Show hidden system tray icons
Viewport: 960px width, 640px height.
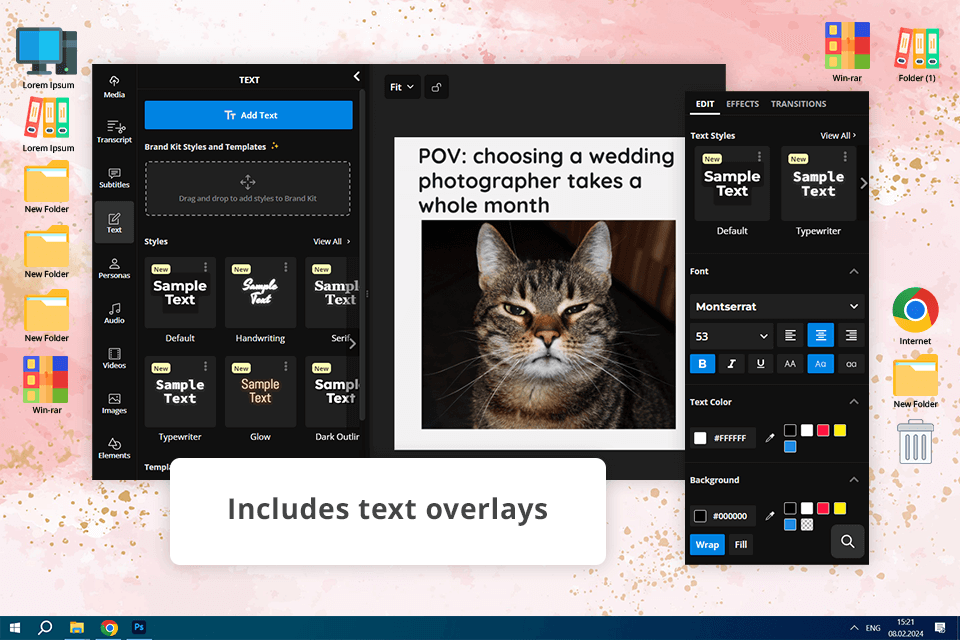pos(853,628)
